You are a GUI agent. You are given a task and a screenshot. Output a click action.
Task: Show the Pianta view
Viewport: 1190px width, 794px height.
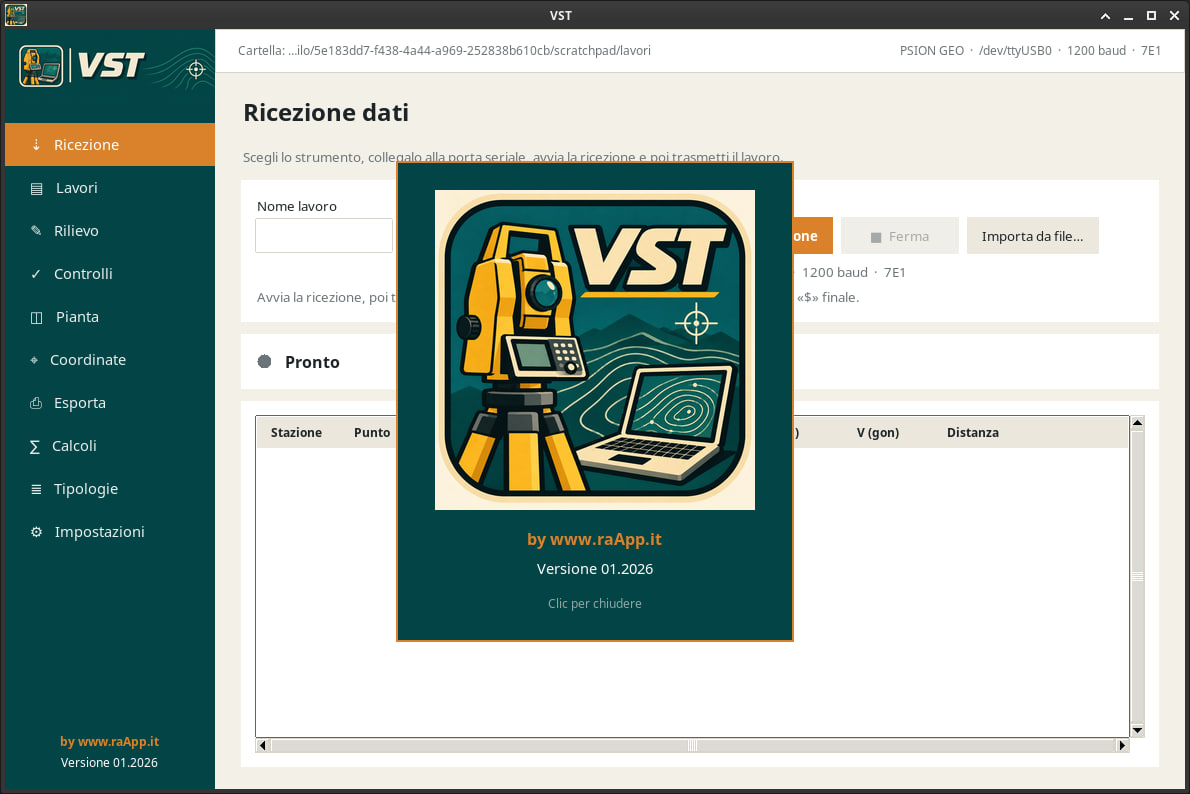click(110, 317)
